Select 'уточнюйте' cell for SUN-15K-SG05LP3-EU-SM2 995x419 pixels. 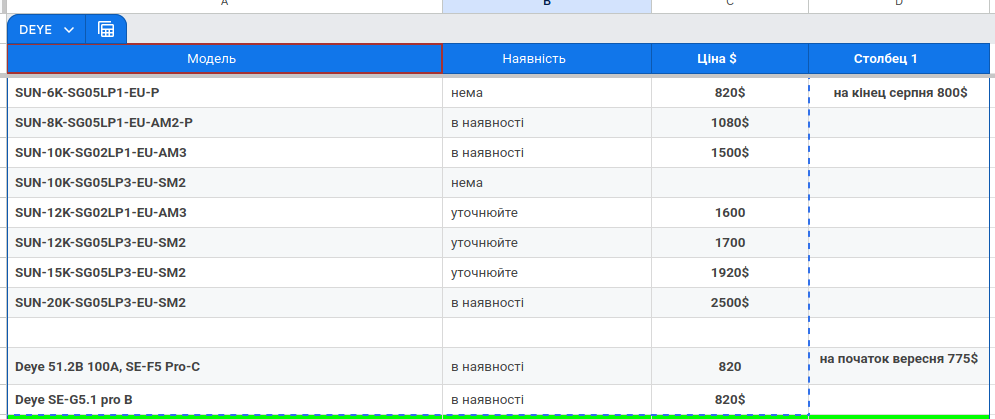point(547,273)
